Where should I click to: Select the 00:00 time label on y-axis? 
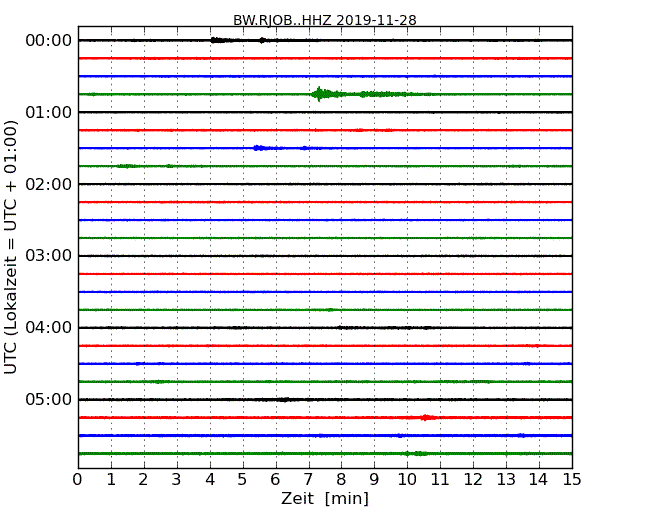click(x=49, y=41)
